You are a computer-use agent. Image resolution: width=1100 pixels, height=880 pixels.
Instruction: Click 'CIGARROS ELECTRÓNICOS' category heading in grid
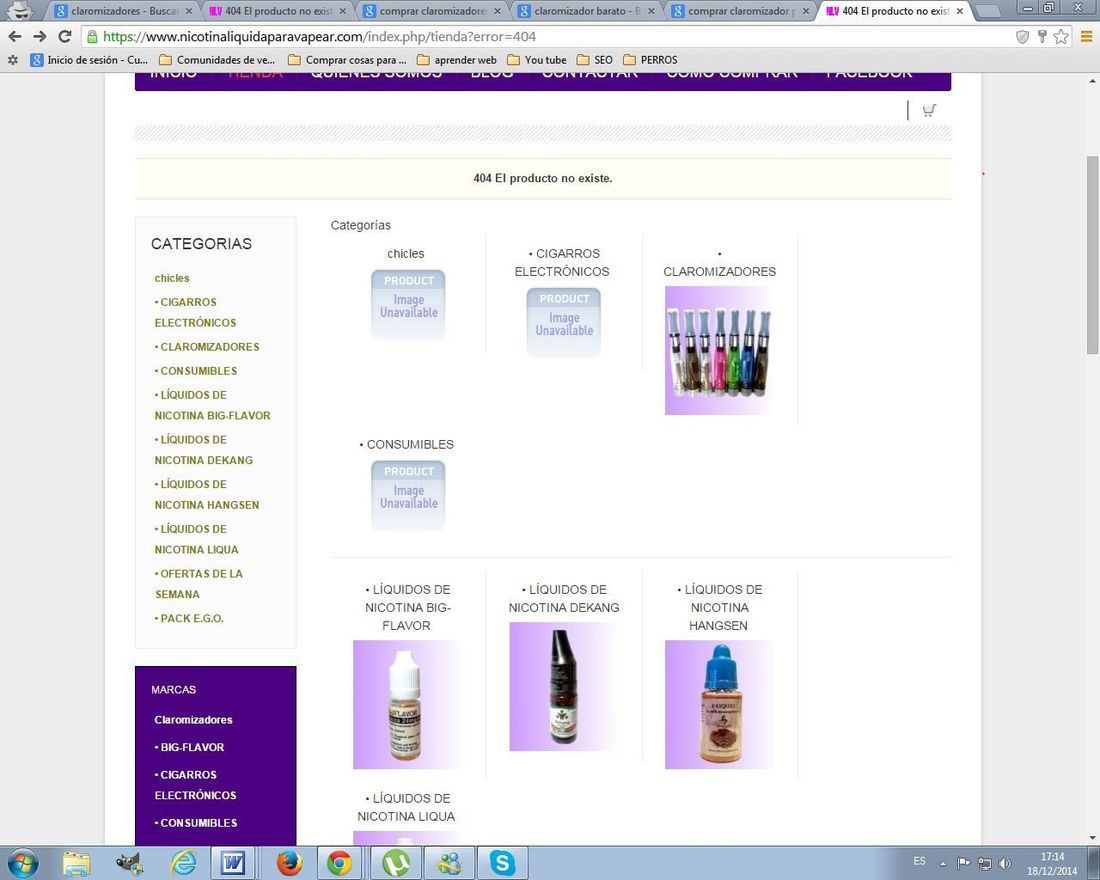tap(563, 262)
